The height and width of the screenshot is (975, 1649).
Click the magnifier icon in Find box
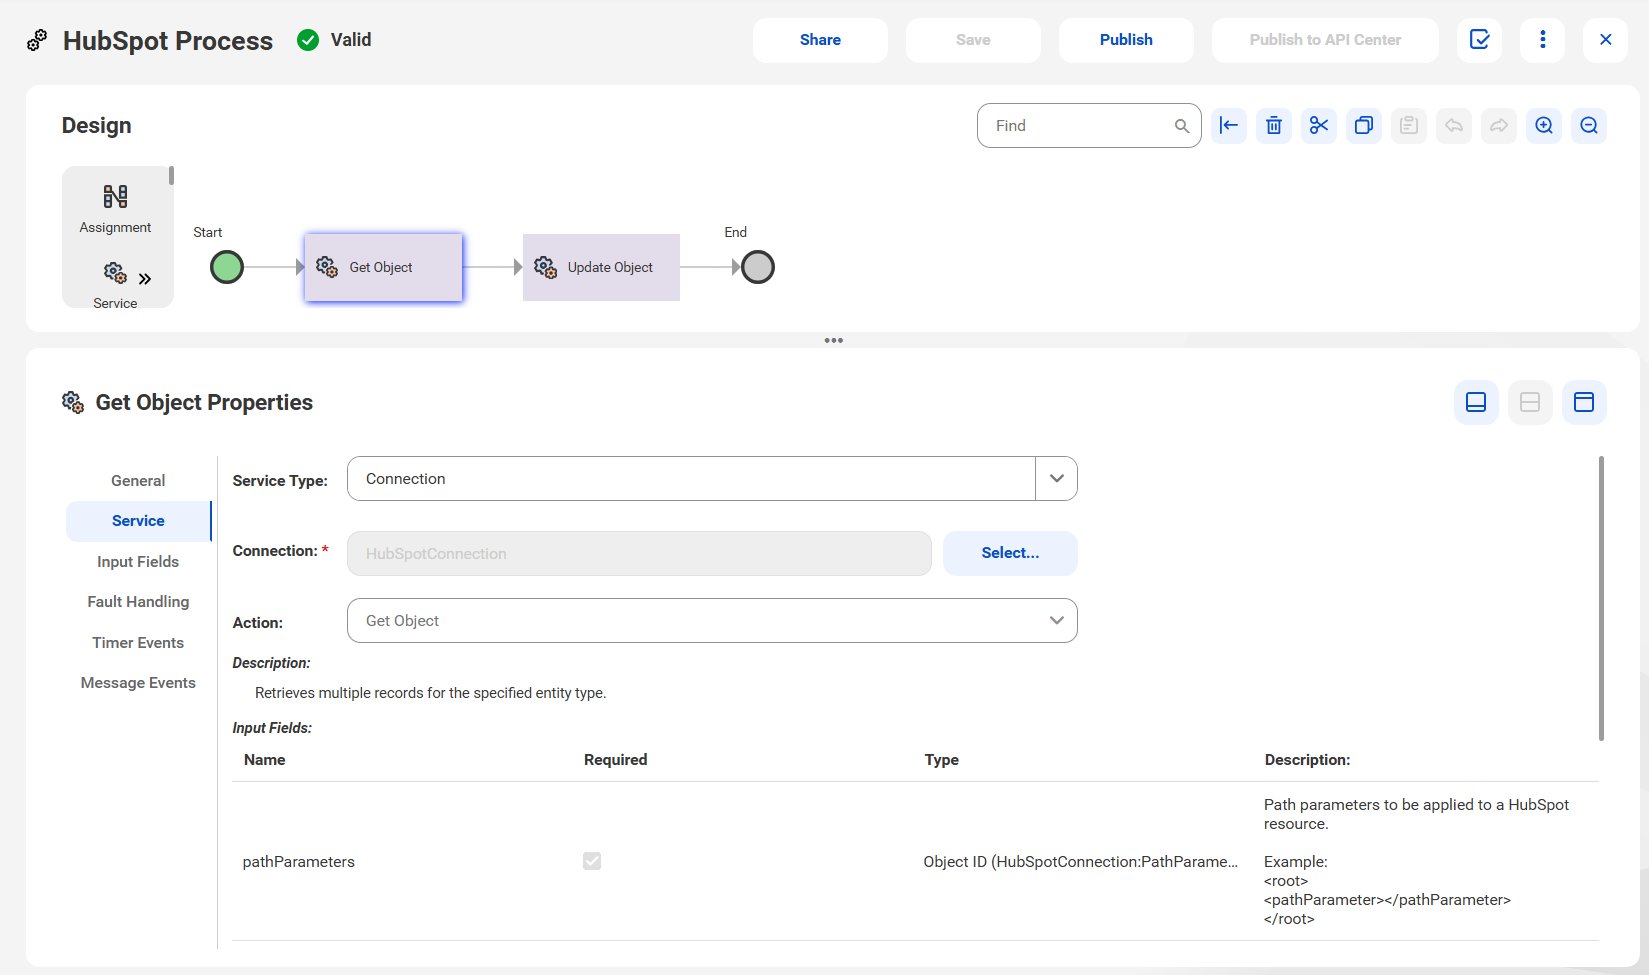pos(1182,126)
